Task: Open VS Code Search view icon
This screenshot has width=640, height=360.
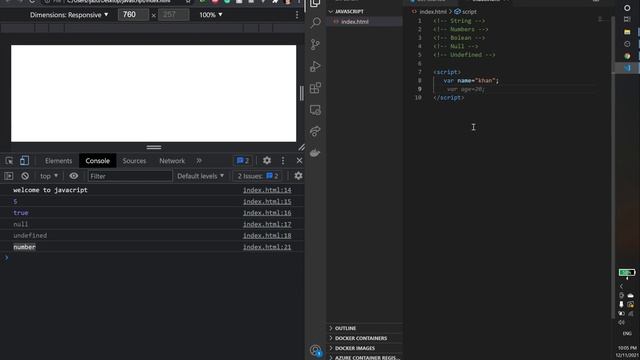Action: [315, 22]
